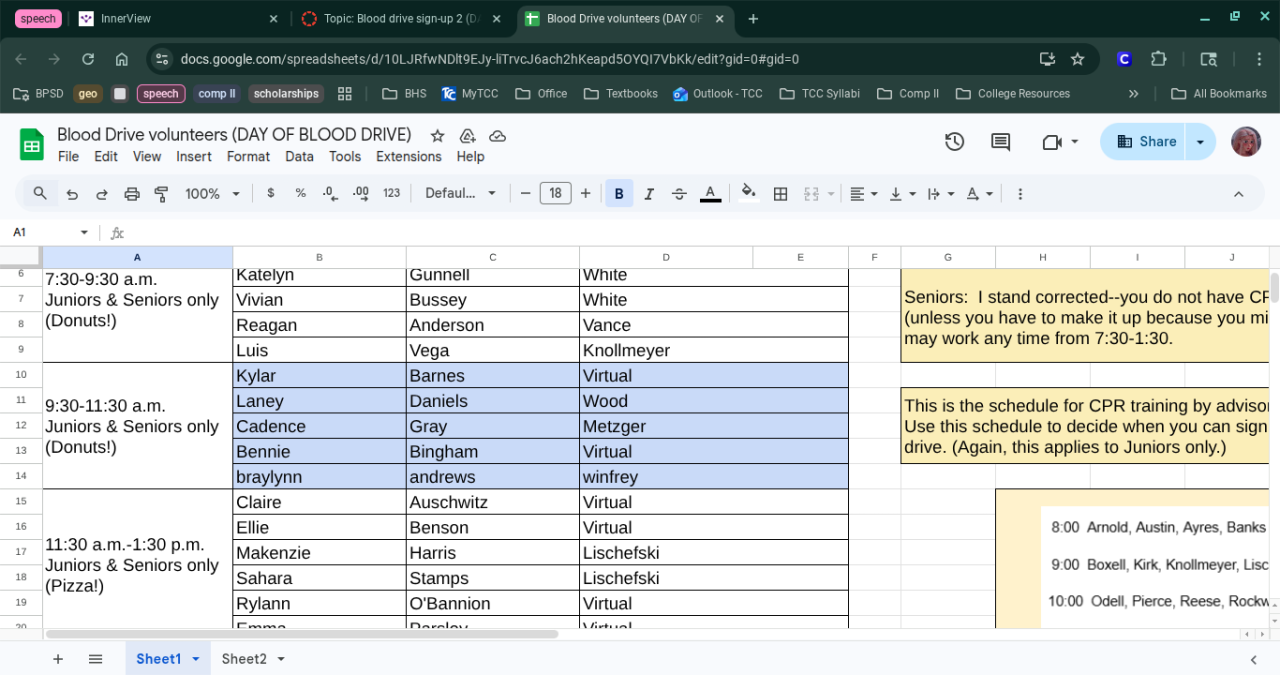
Task: Open the borders tool in toolbar
Action: tap(781, 194)
